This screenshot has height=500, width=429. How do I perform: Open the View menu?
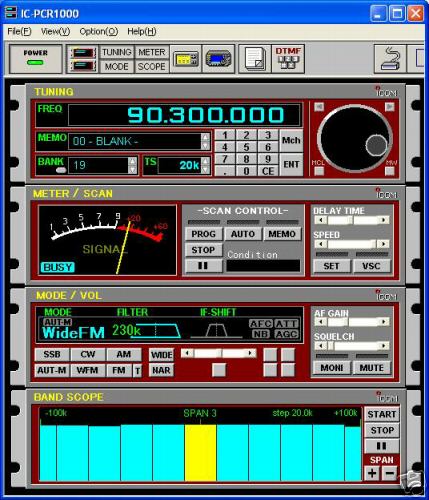click(55, 32)
